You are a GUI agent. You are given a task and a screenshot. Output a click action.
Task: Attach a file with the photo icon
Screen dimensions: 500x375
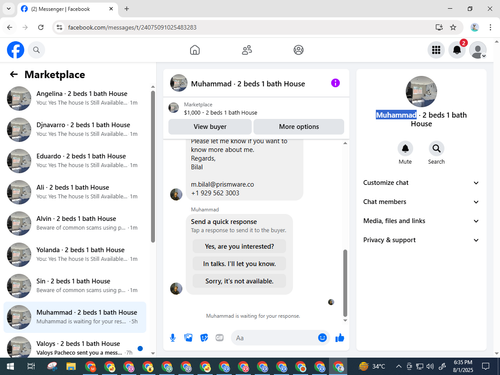(188, 338)
